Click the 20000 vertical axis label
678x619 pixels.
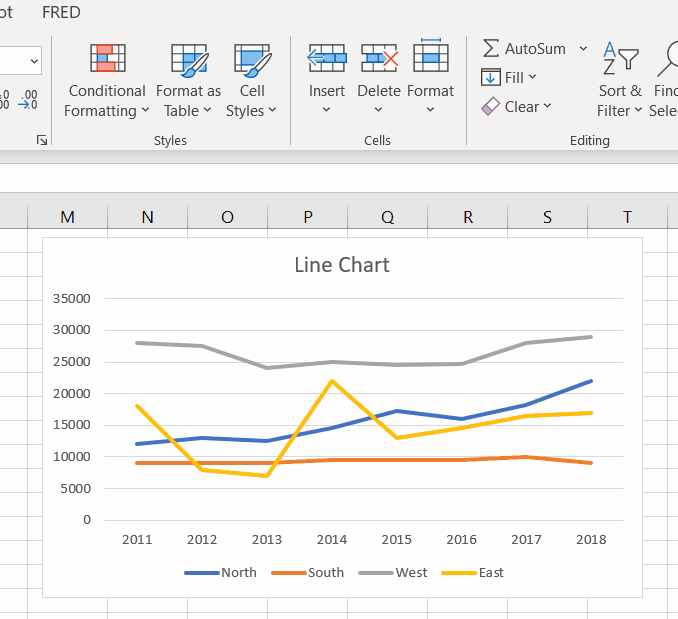[x=72, y=393]
